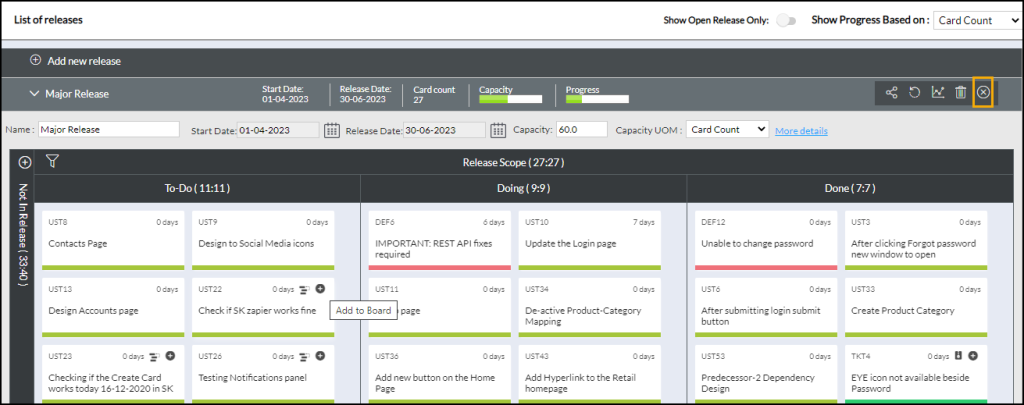
Task: Open IMPORTANT: REST API fixes required card
Action: (x=440, y=240)
